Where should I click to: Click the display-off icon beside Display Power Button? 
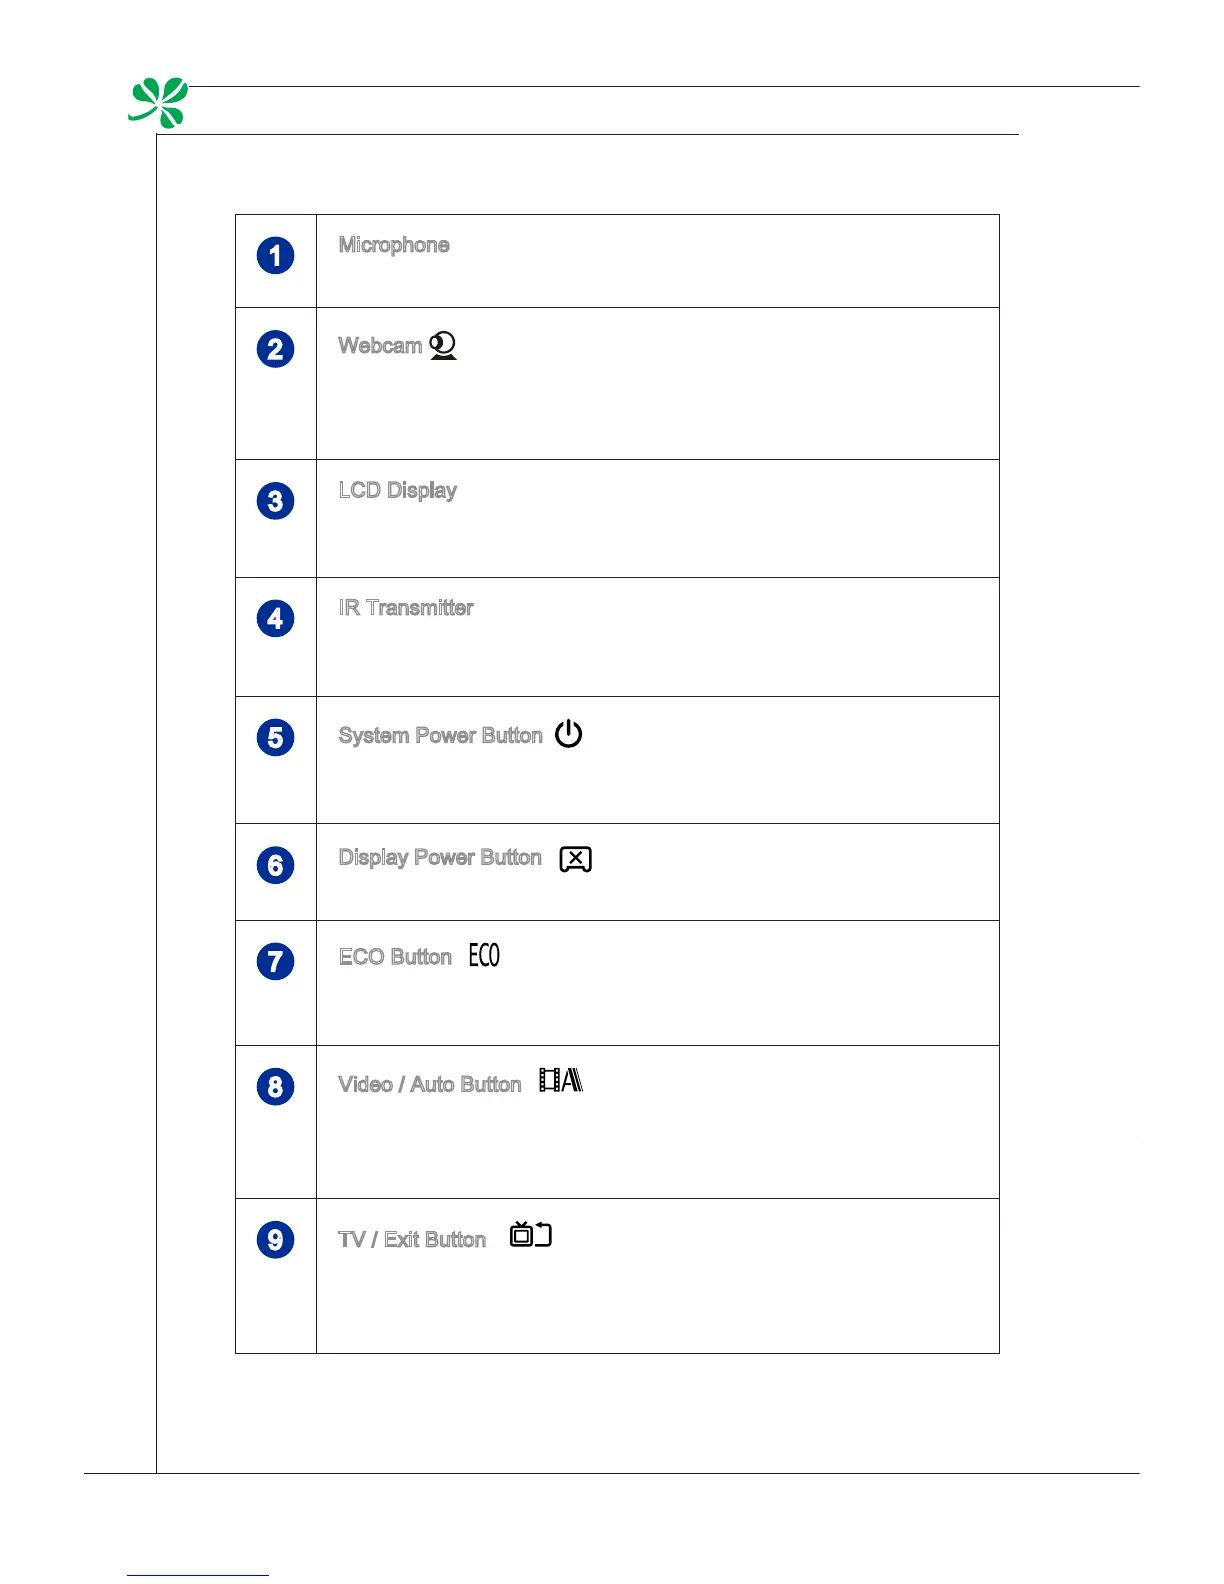coord(576,859)
